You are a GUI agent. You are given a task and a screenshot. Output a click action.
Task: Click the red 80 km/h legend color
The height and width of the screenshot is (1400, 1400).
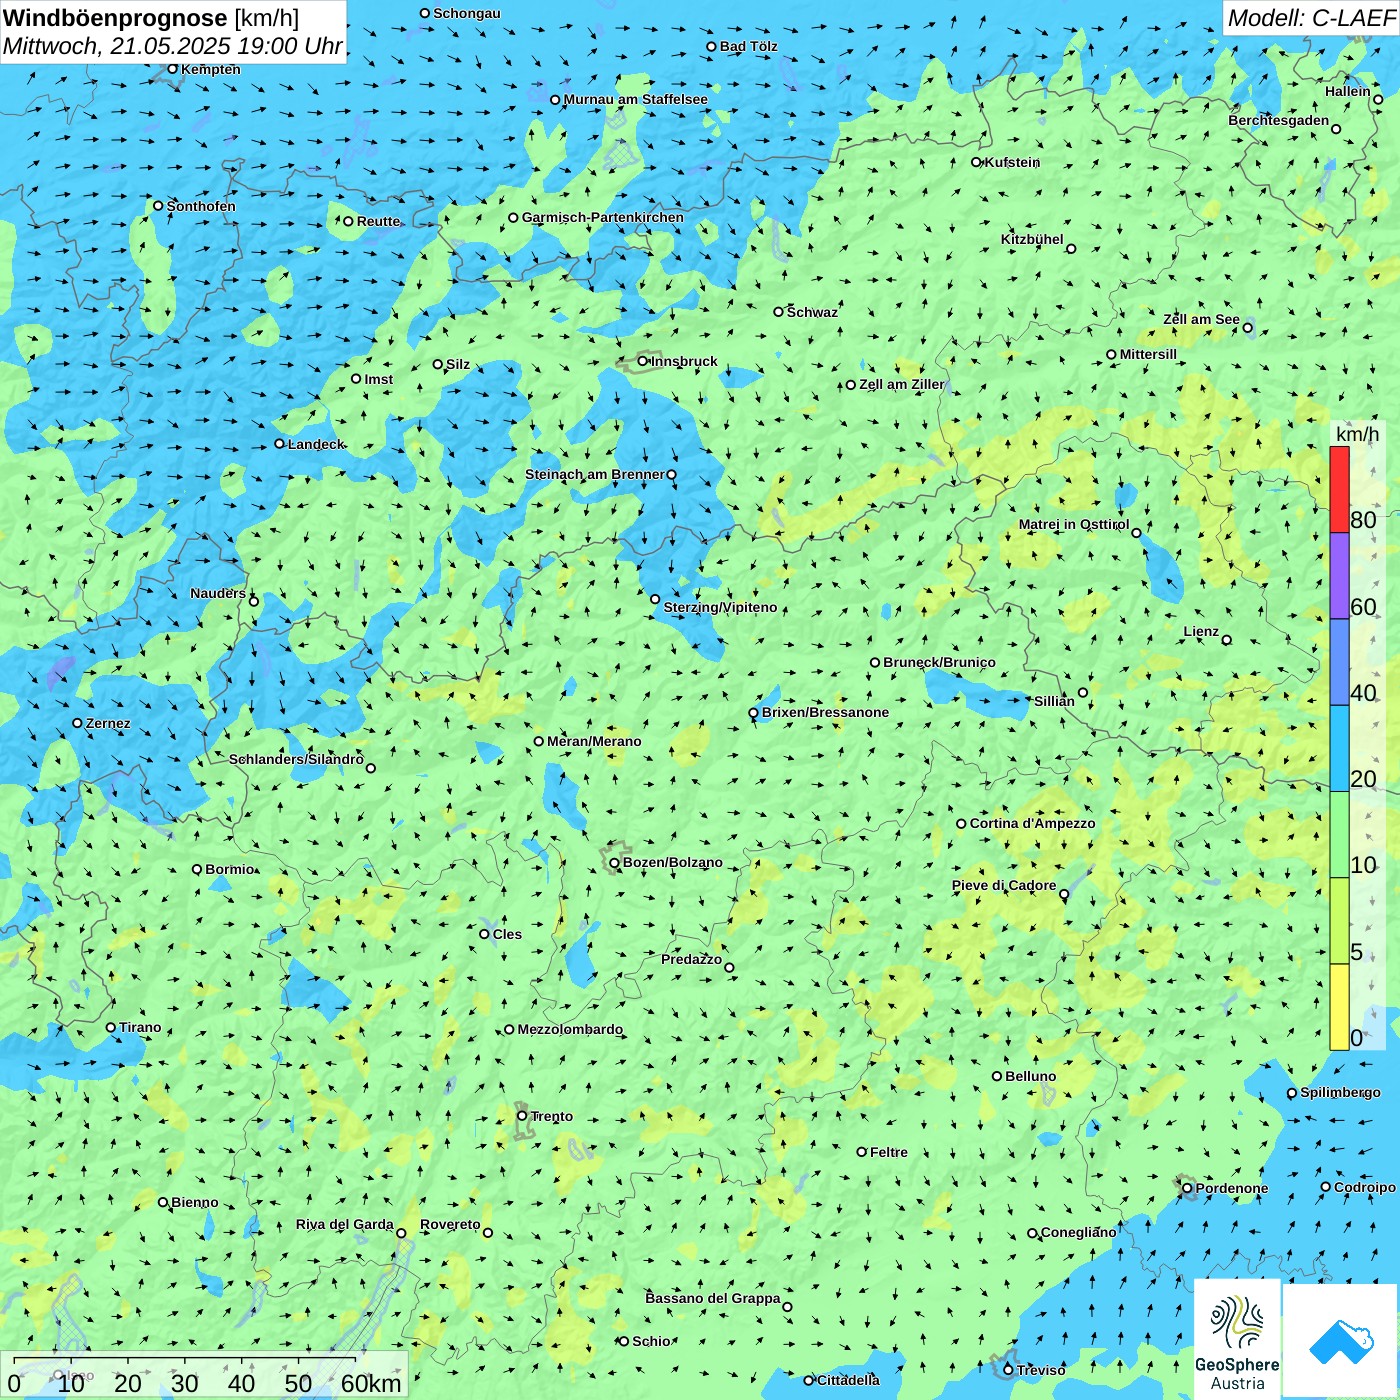[1339, 489]
